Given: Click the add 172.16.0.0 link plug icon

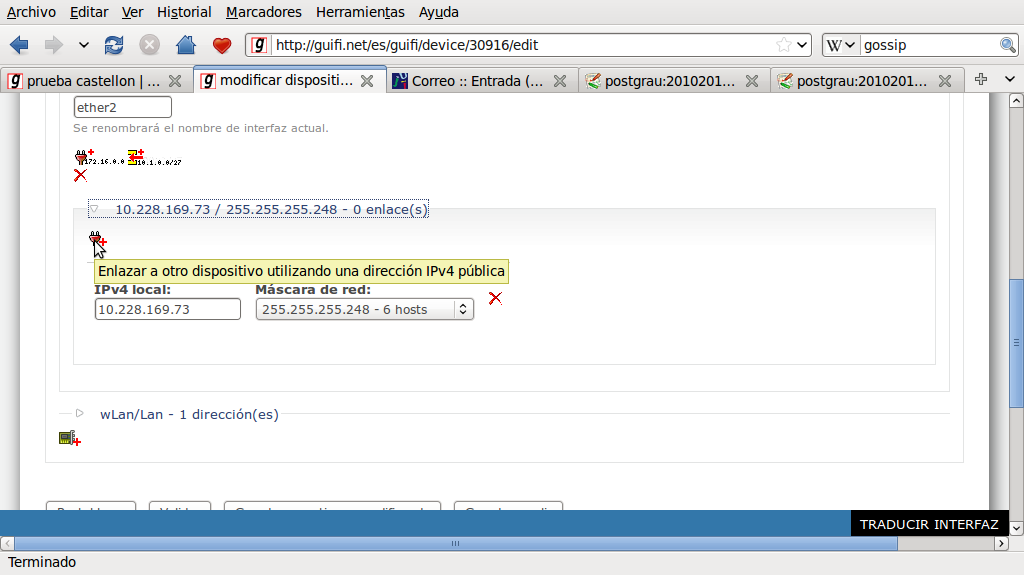Looking at the screenshot, I should 83,156.
